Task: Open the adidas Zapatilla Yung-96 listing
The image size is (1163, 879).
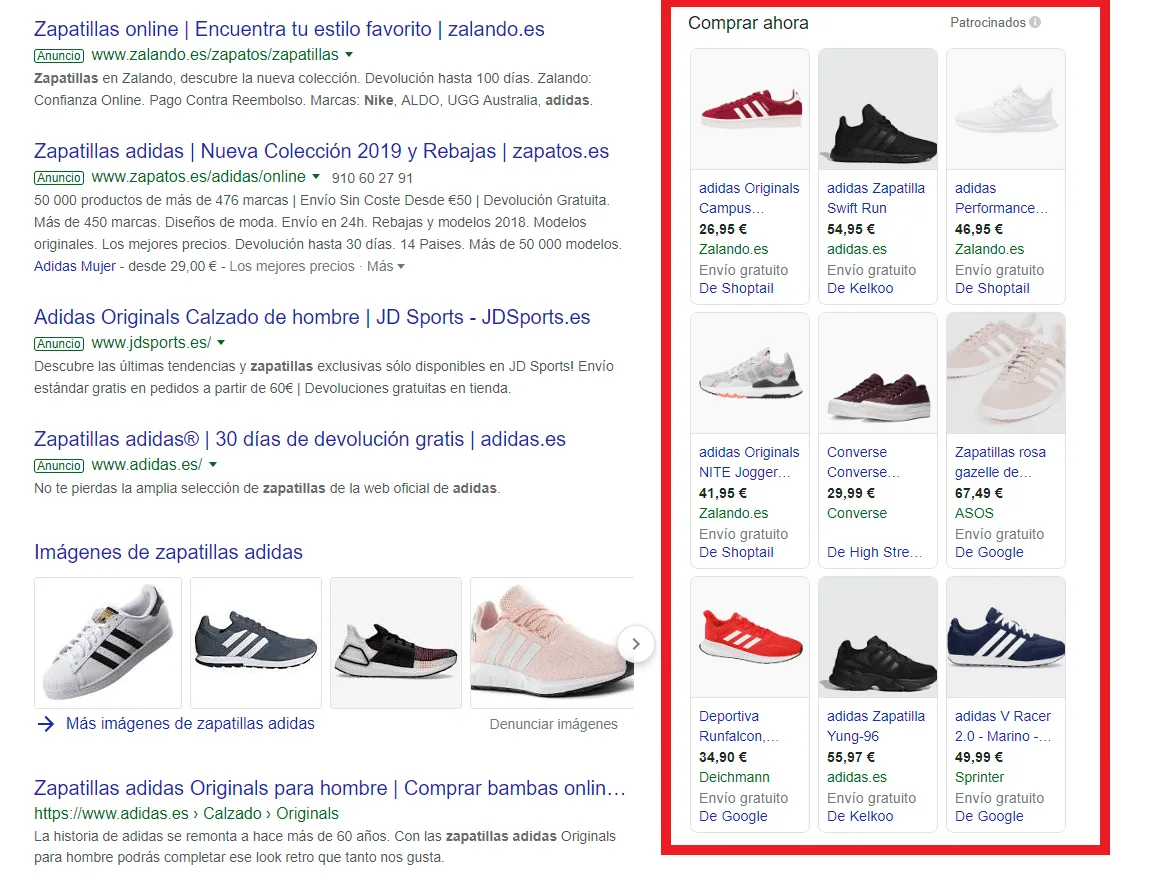Action: coord(876,726)
